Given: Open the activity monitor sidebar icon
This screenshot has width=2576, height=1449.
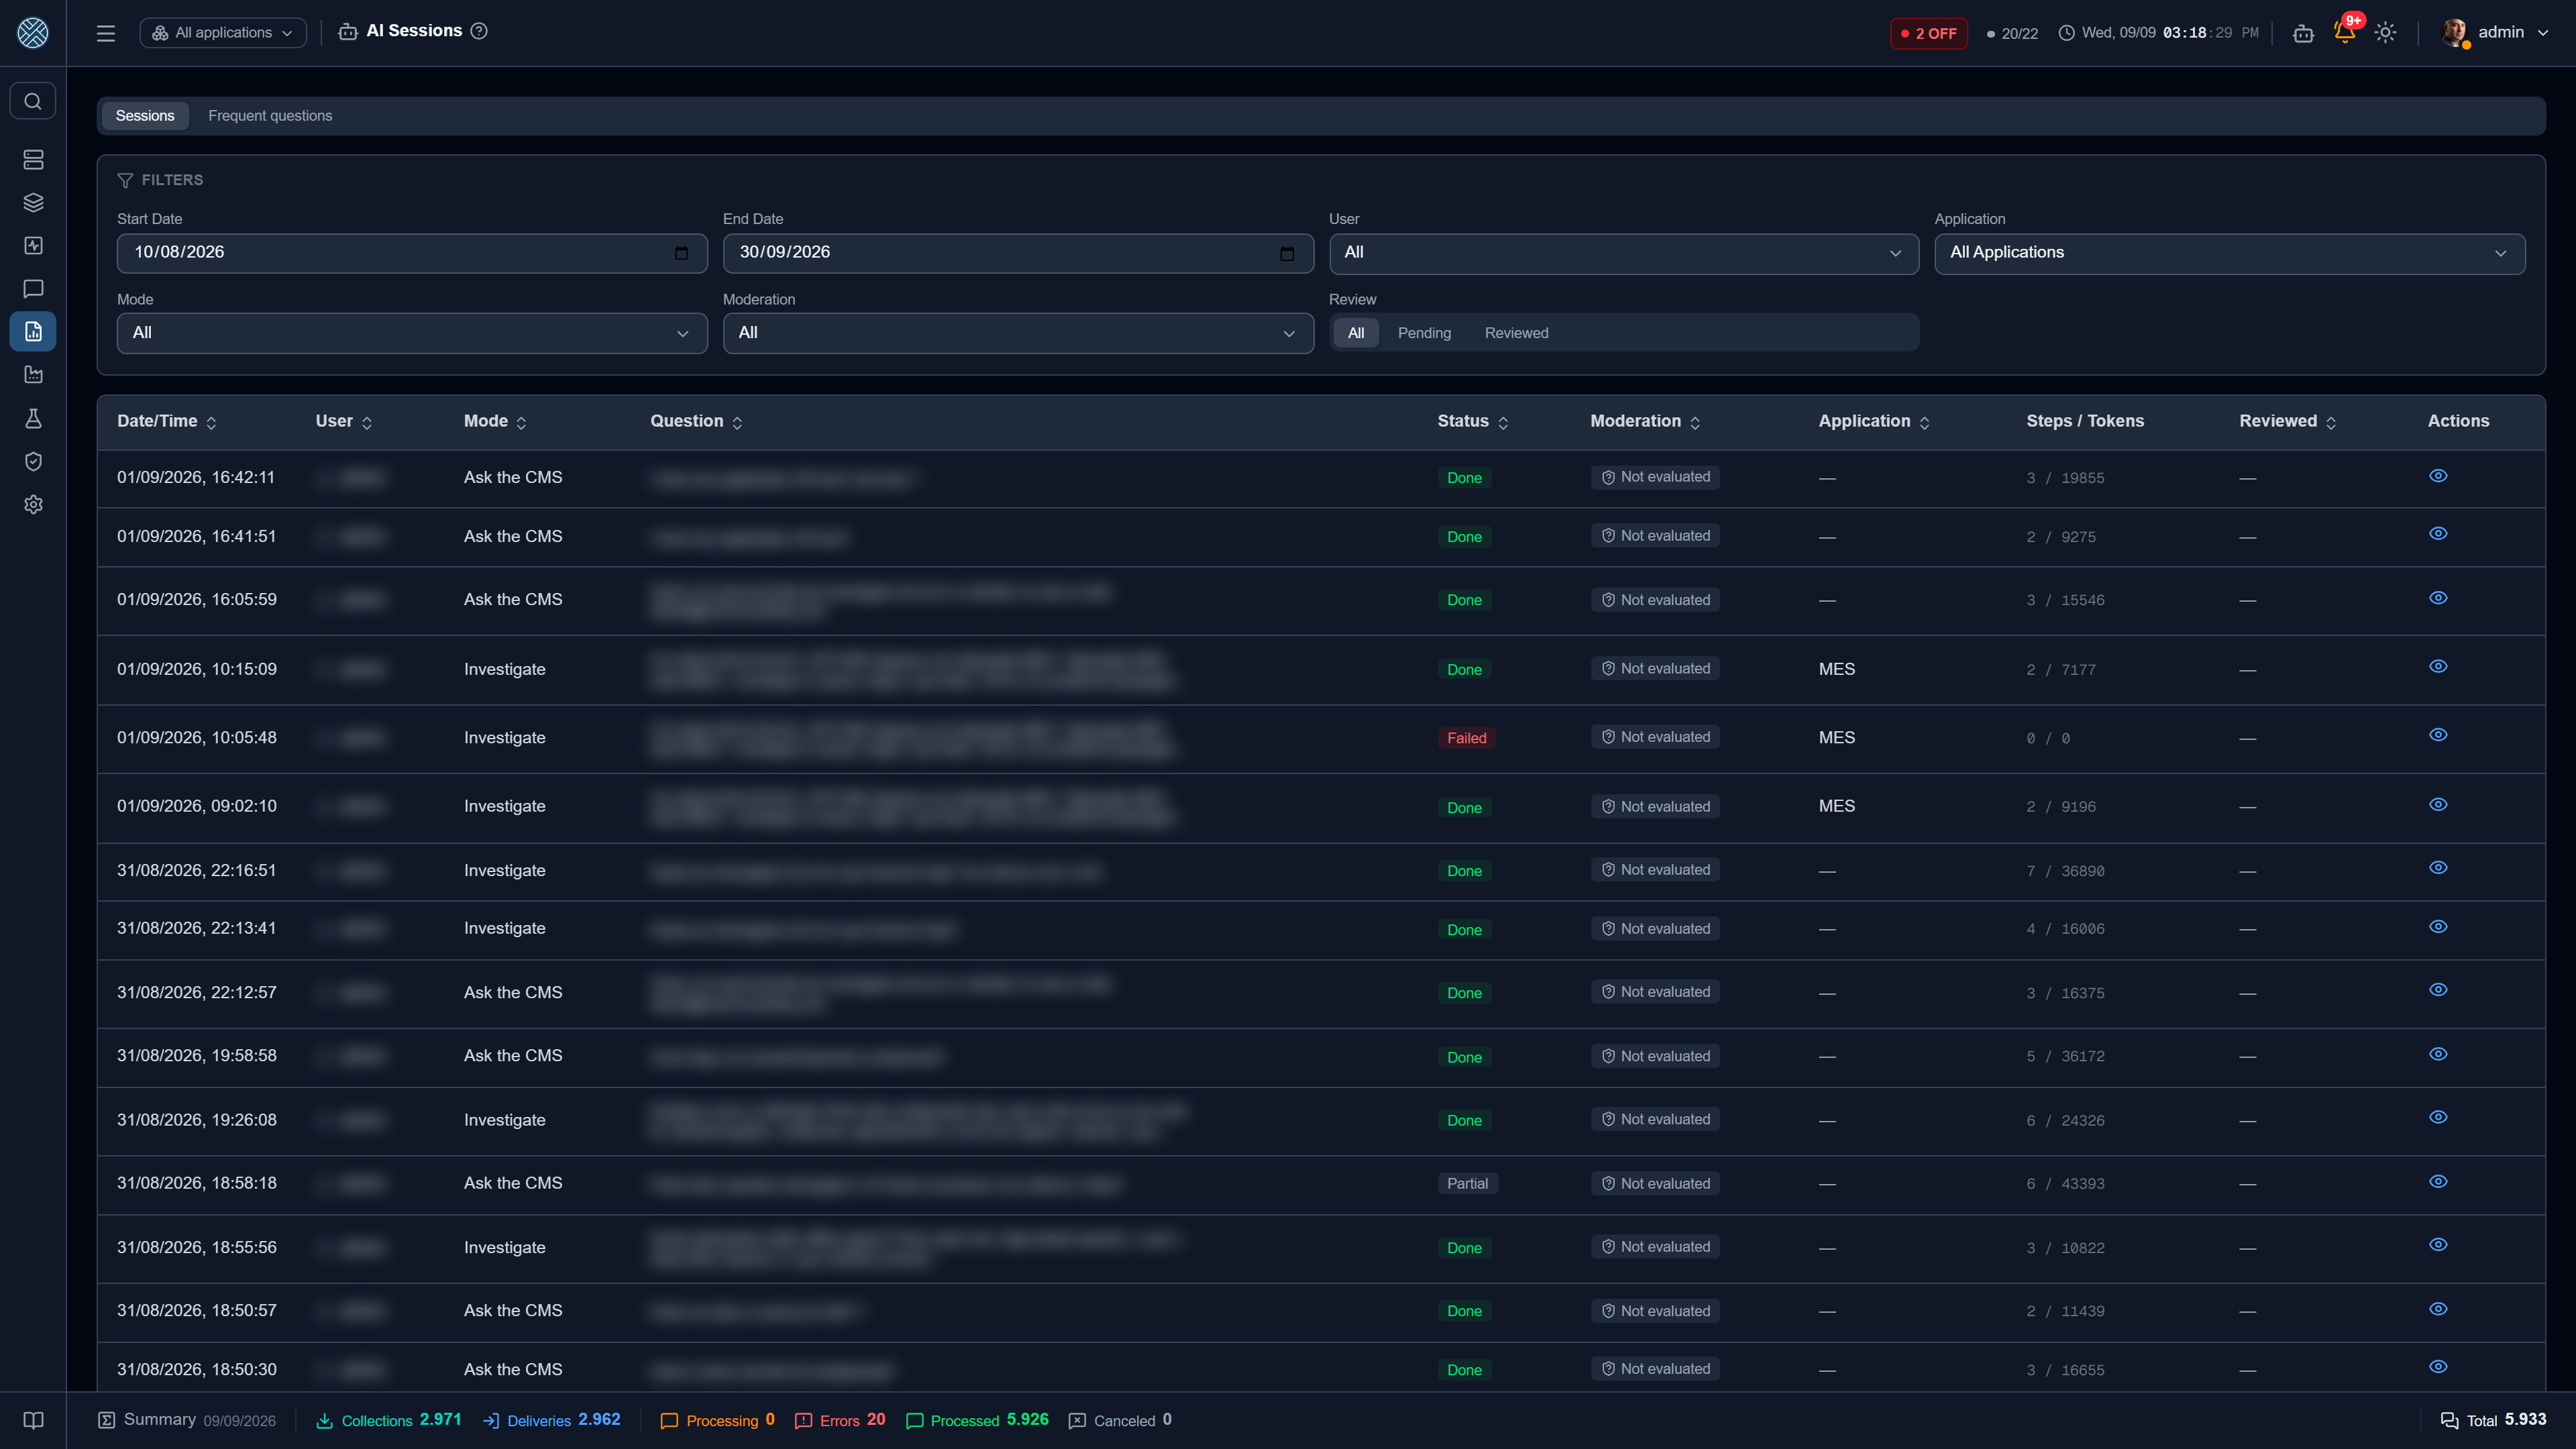Looking at the screenshot, I should point(33,245).
